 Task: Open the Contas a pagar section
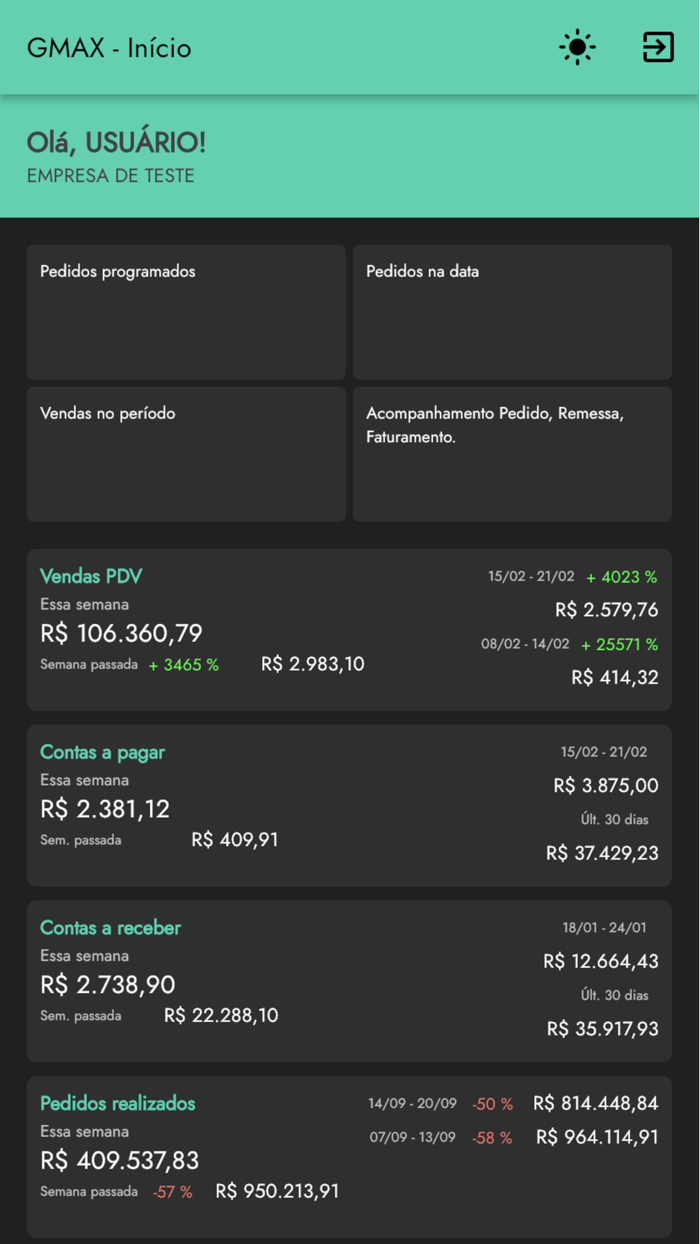102,752
